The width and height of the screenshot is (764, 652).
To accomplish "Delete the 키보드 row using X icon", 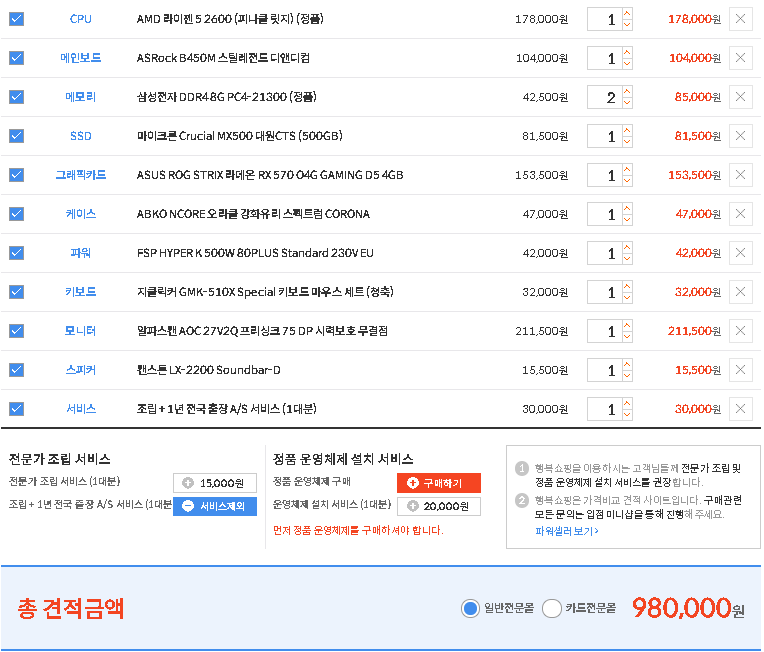I will pos(740,292).
